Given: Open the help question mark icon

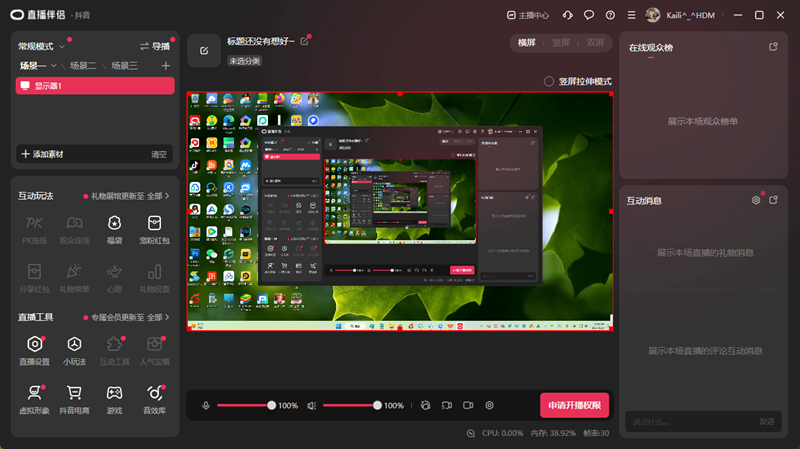Looking at the screenshot, I should tap(610, 15).
